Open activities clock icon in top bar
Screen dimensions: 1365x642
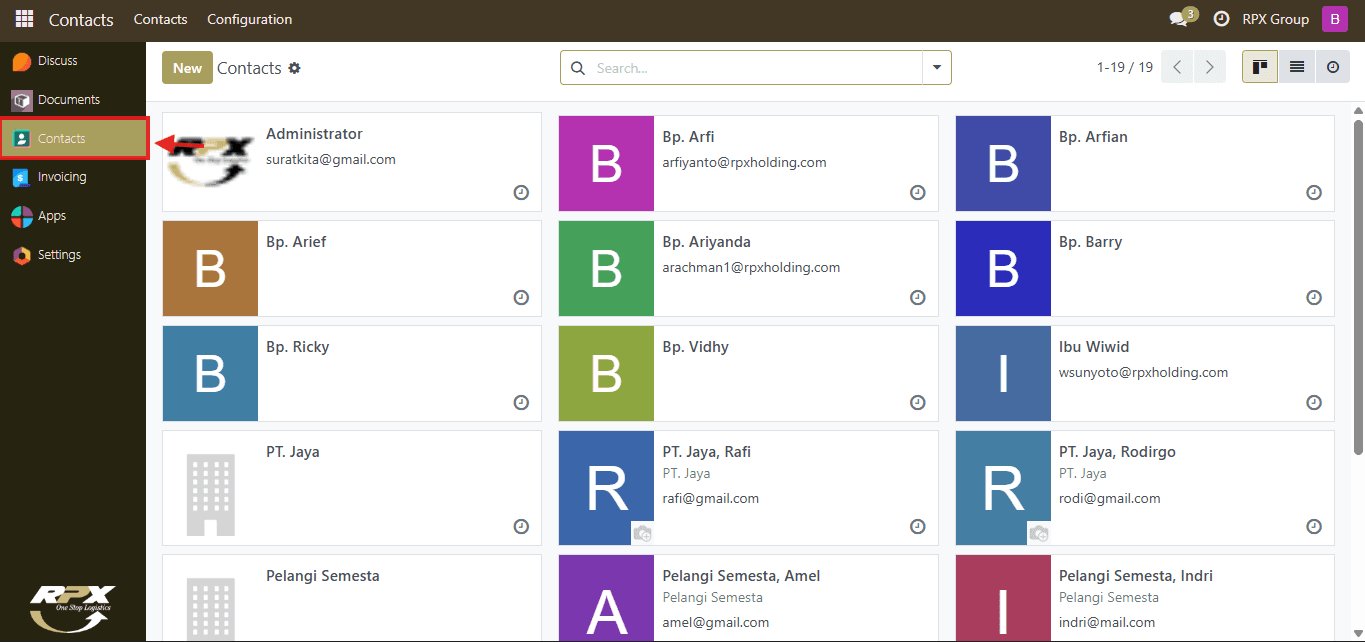point(1221,19)
